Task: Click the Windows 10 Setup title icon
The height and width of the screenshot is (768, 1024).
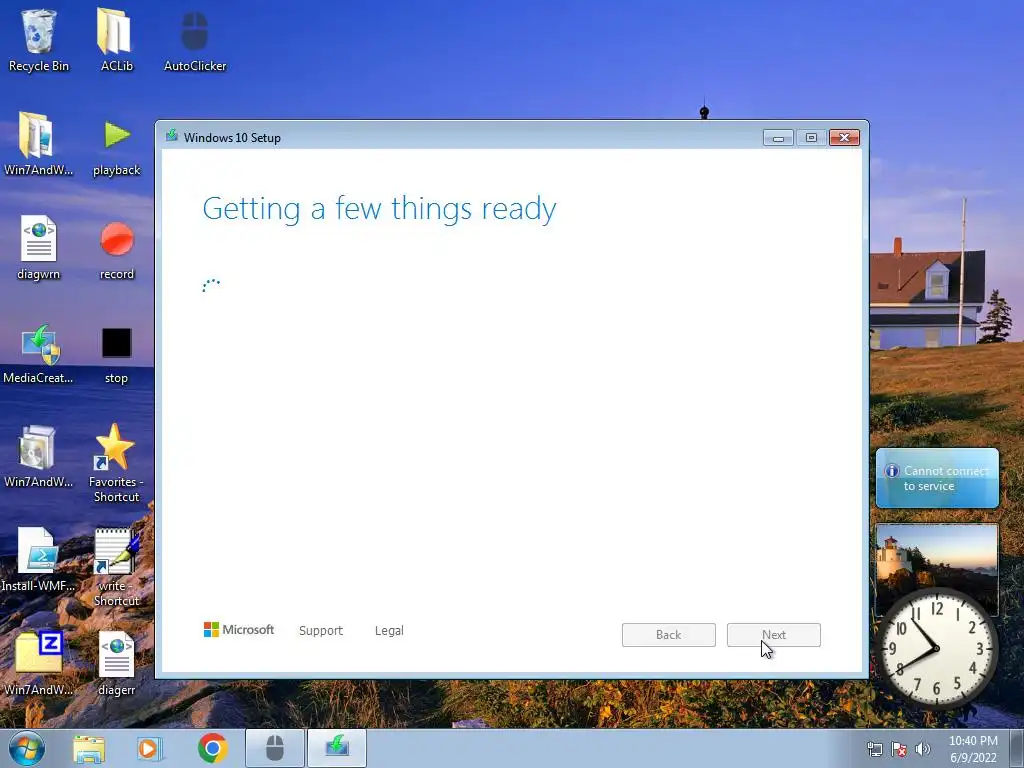Action: tap(172, 136)
